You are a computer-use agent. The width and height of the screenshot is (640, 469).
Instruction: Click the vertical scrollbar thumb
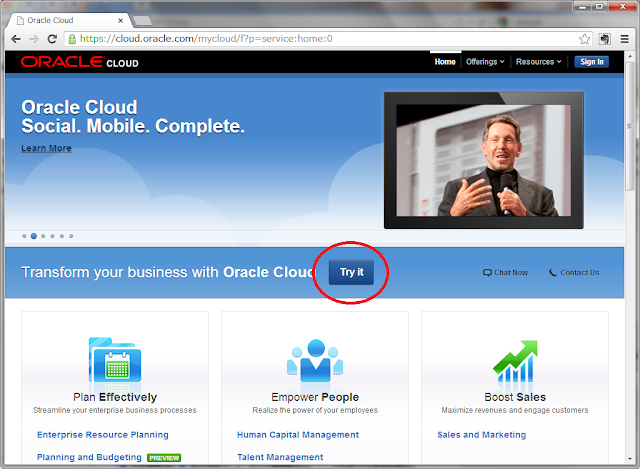coord(630,126)
